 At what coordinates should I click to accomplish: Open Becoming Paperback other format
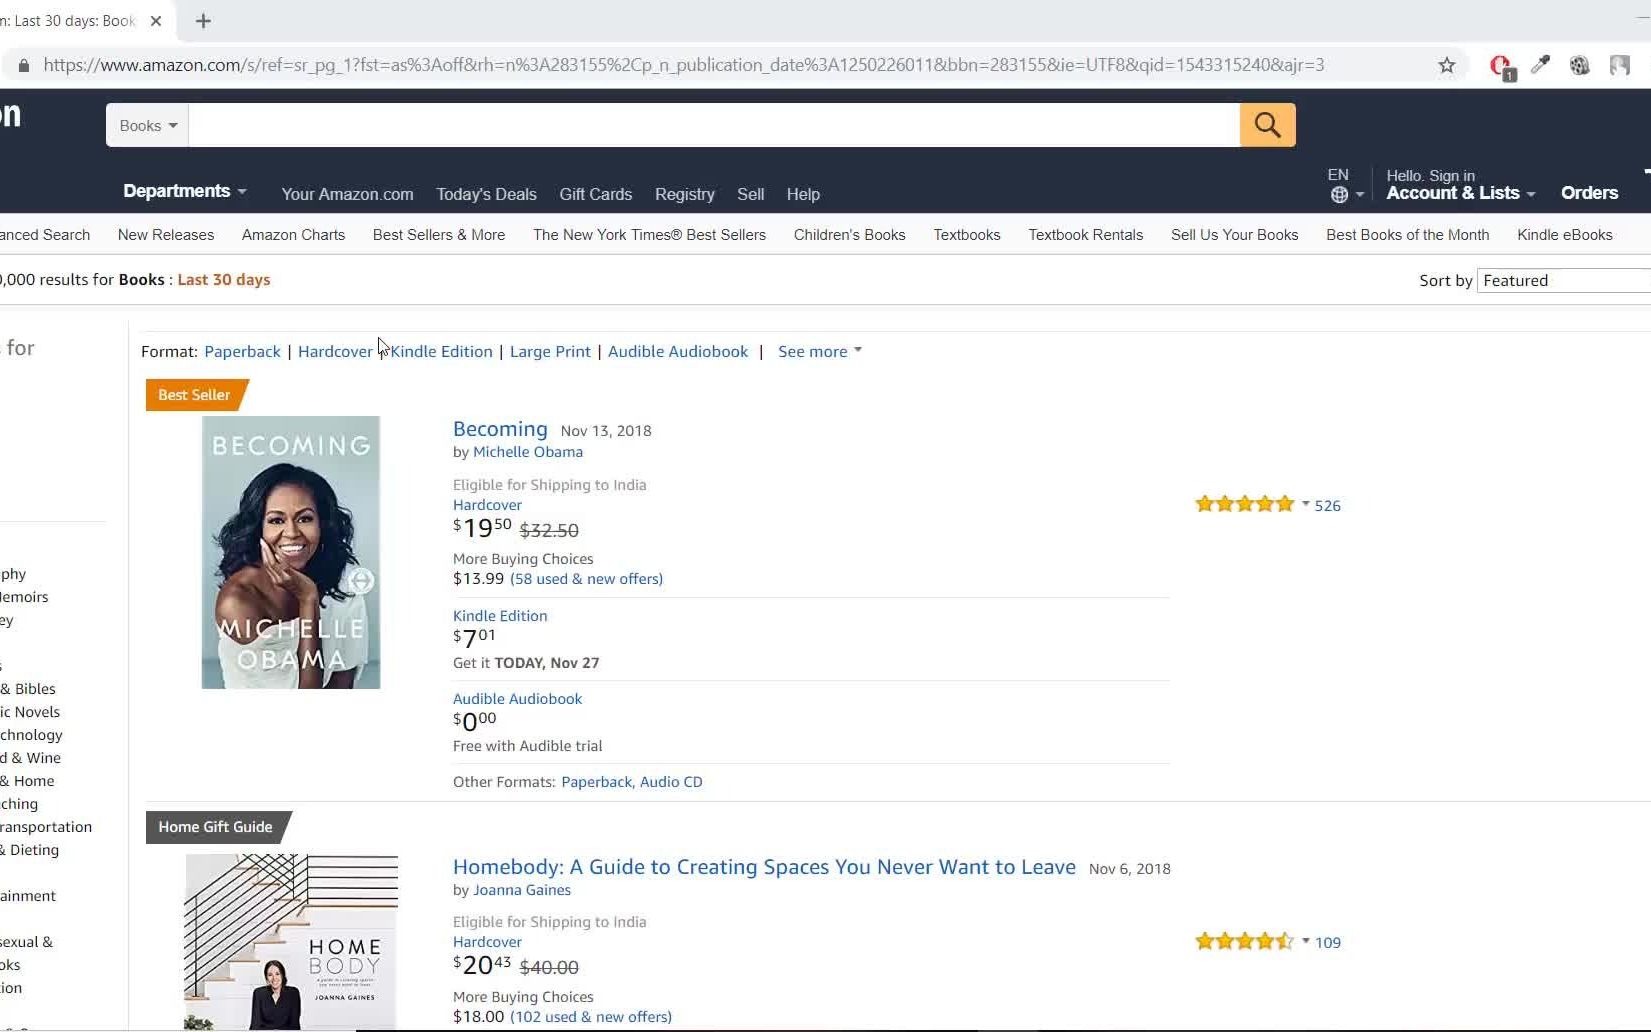596,782
